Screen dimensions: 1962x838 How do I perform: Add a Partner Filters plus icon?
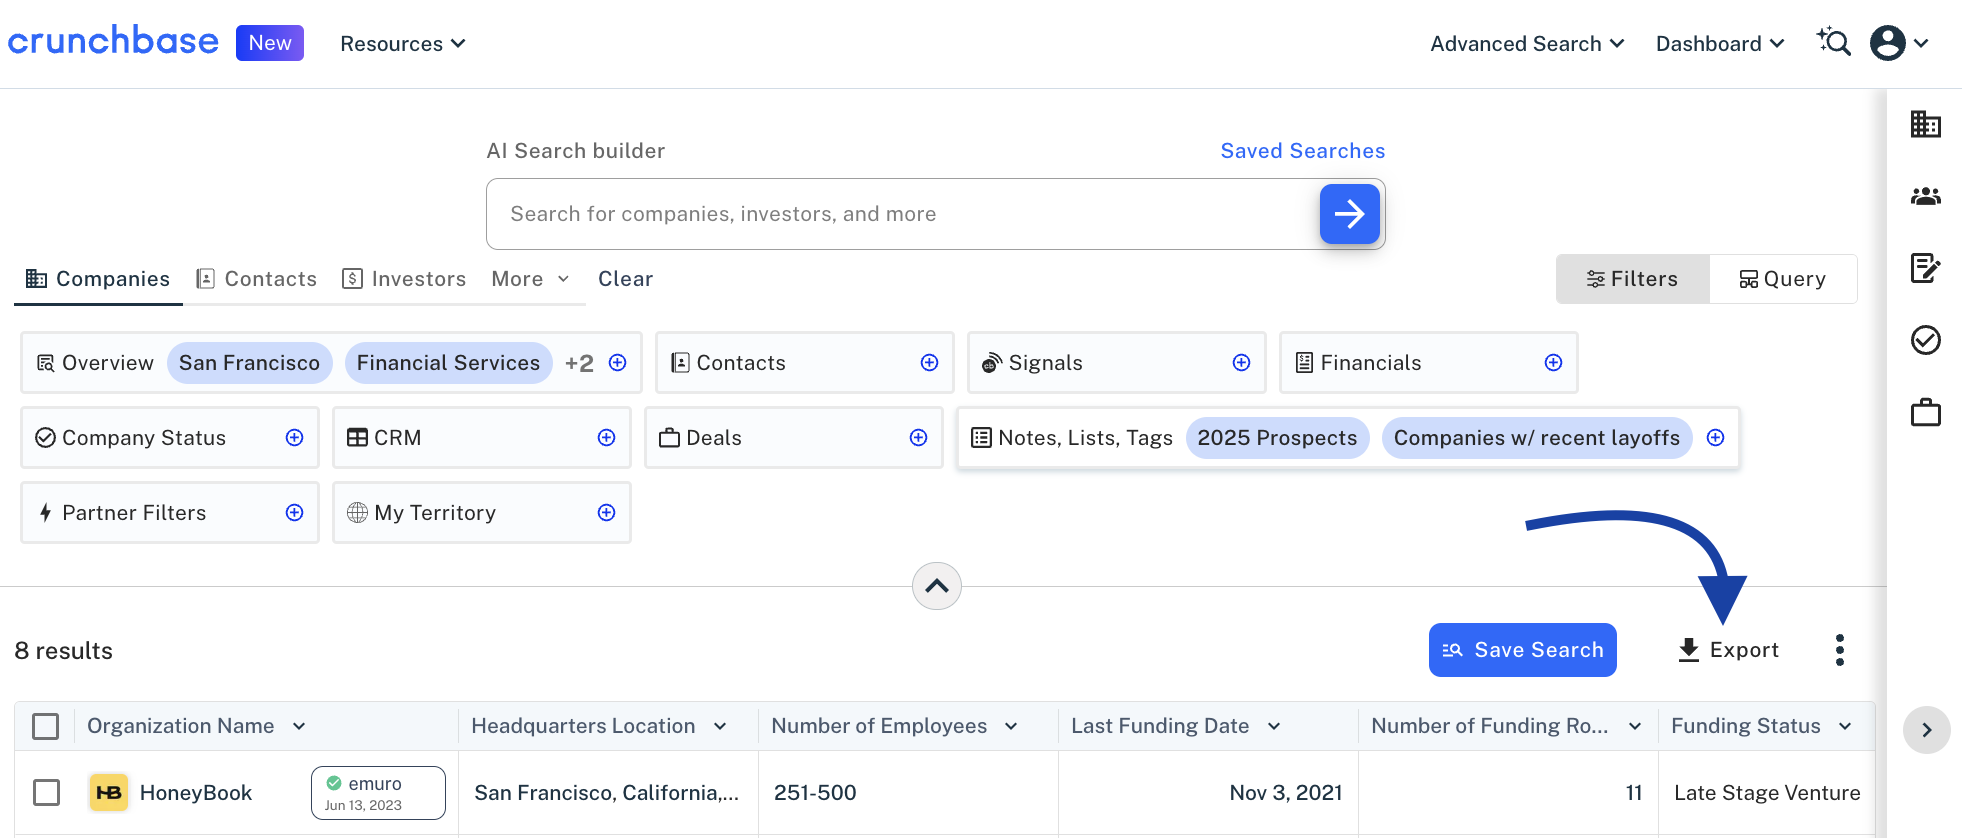(x=294, y=513)
